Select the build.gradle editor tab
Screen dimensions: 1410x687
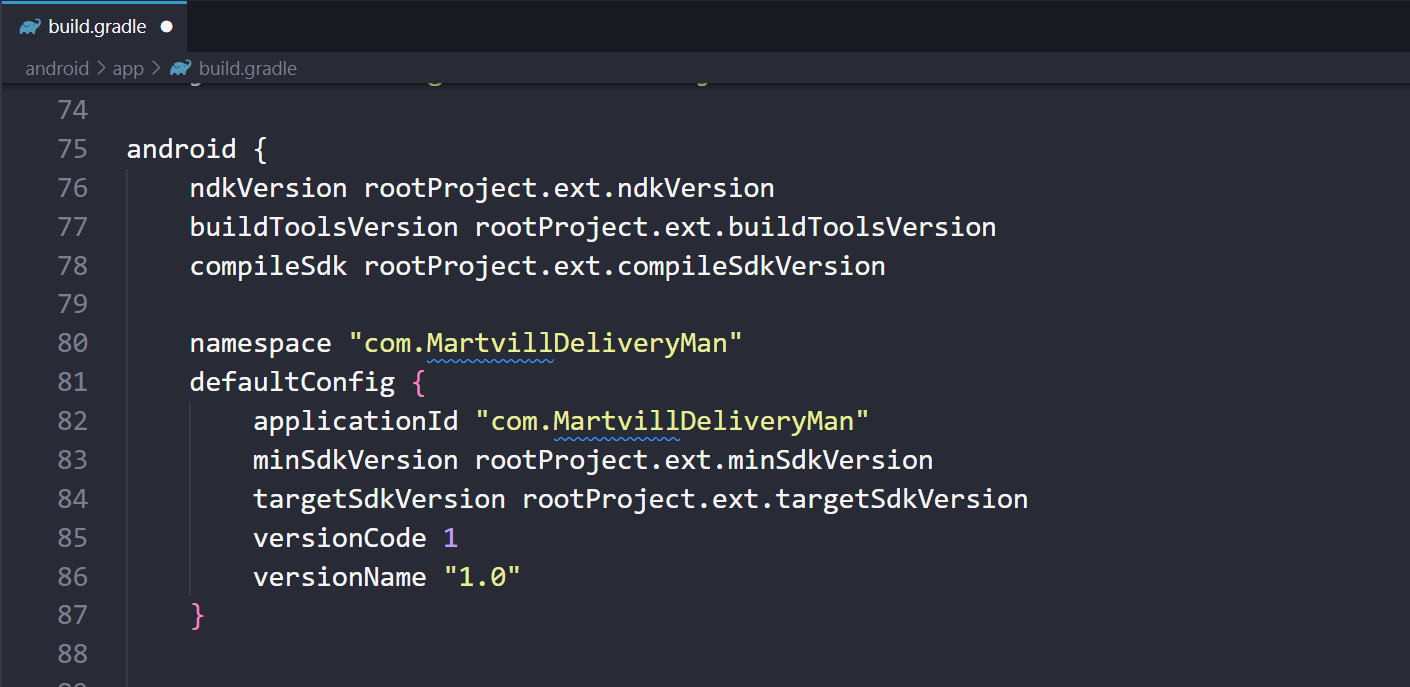(x=96, y=27)
